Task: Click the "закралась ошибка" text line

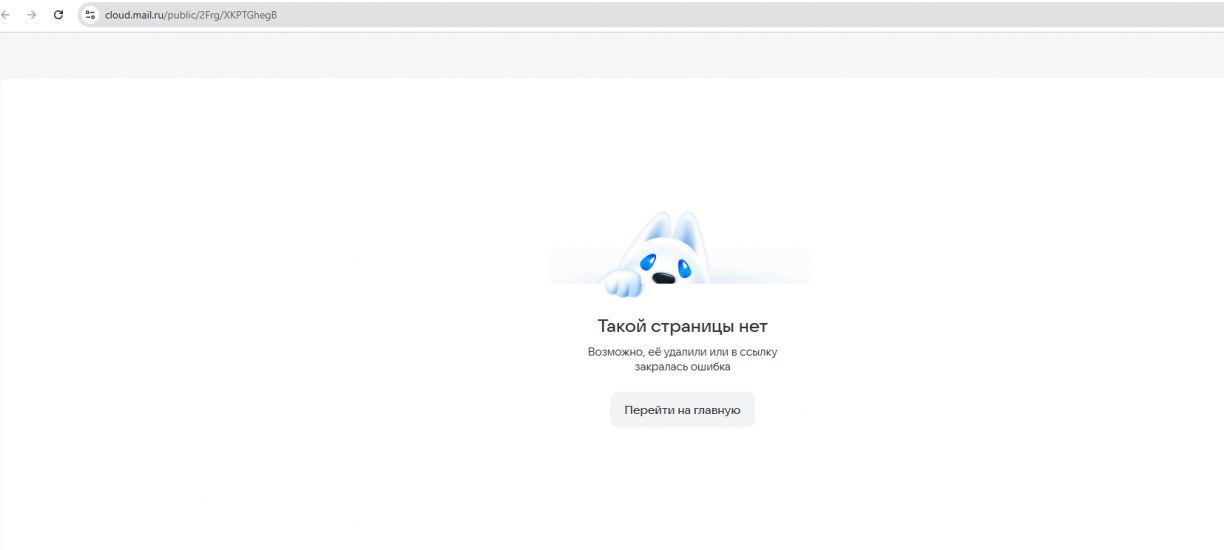Action: (x=682, y=367)
